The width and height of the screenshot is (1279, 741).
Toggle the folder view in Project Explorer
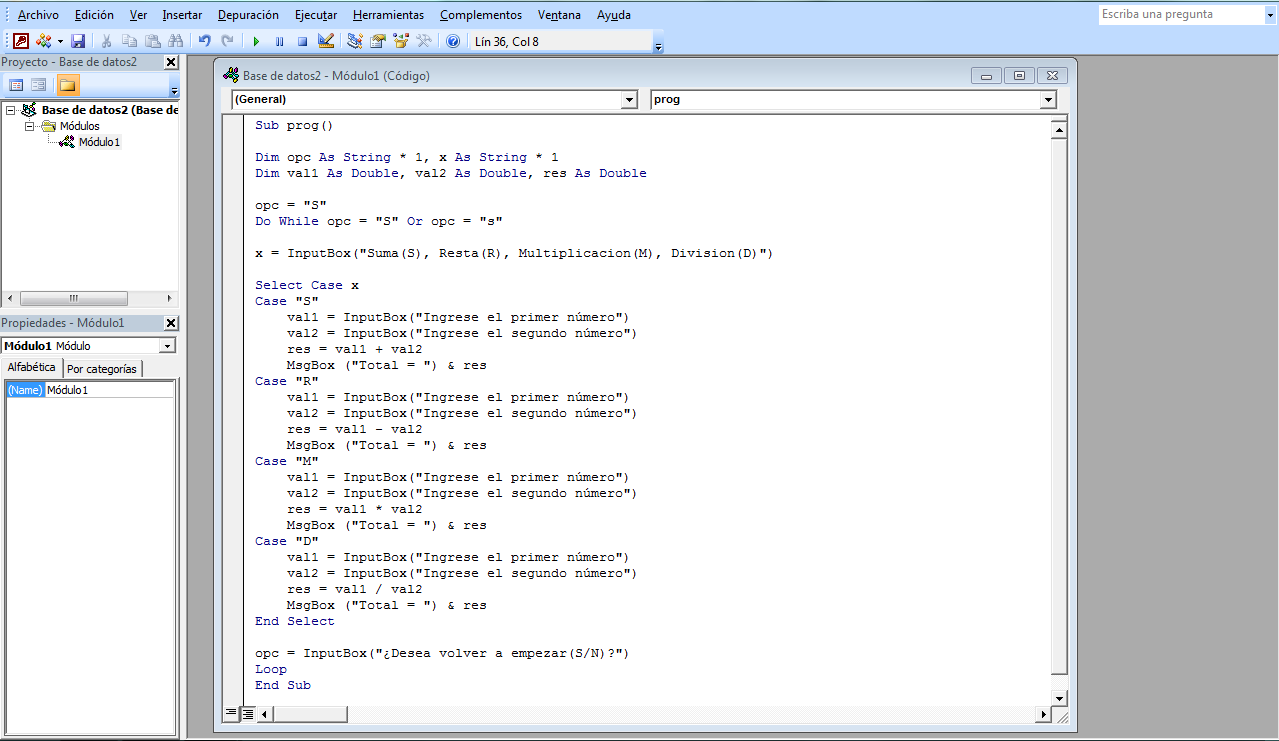(x=67, y=84)
